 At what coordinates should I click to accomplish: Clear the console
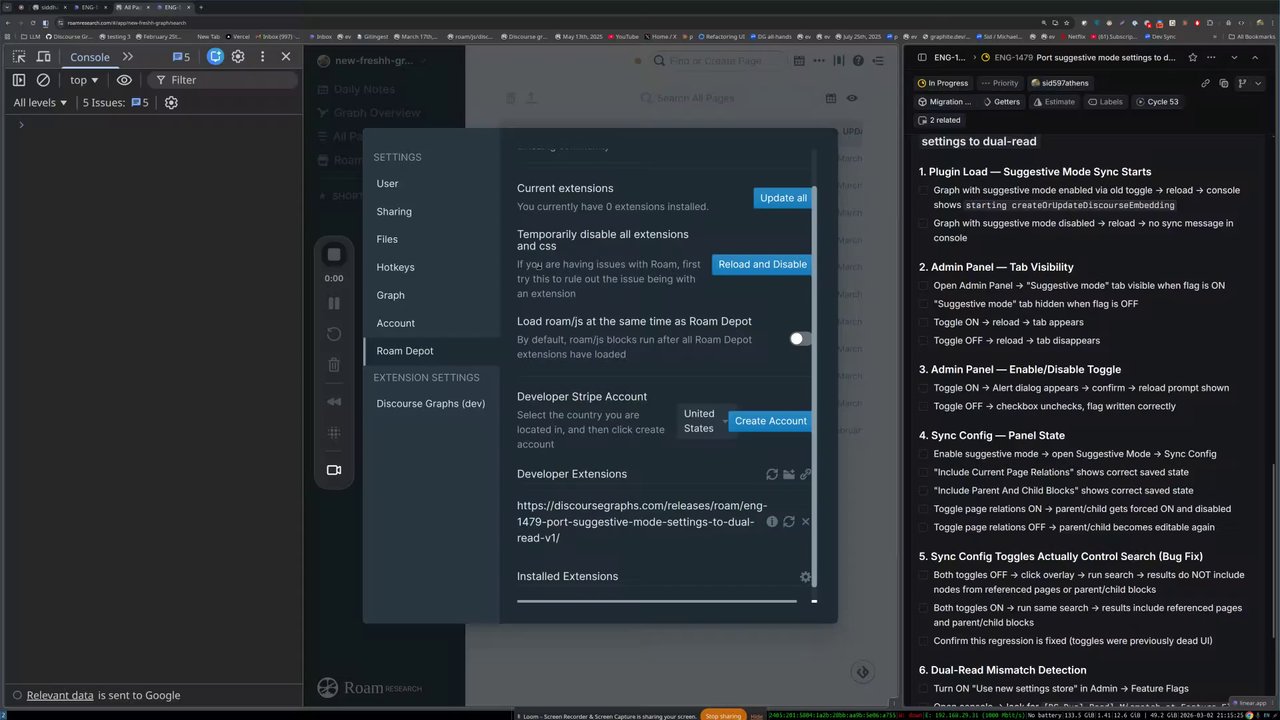tap(43, 80)
